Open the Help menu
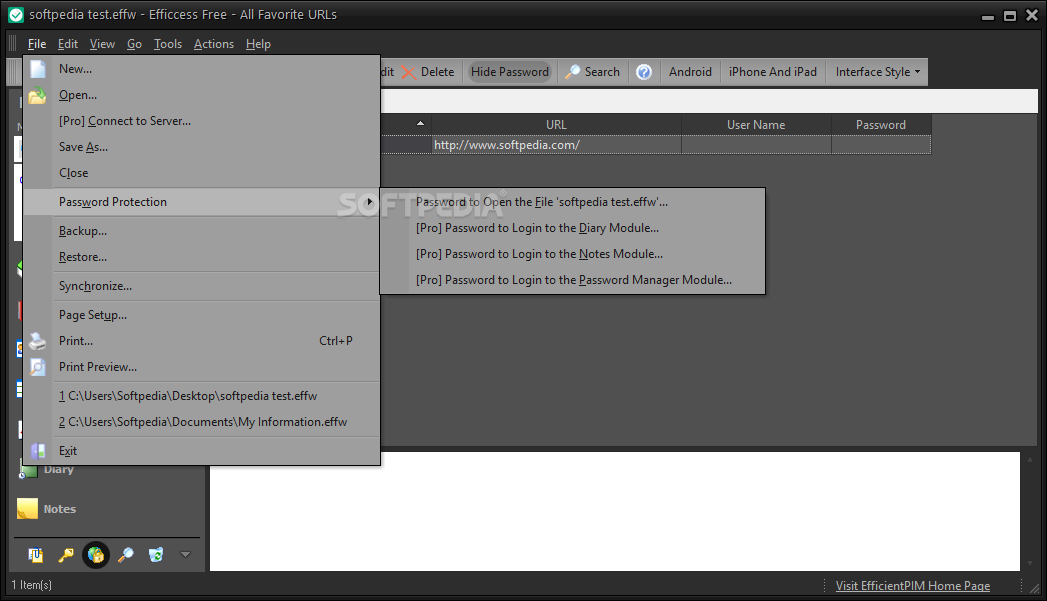 click(258, 44)
